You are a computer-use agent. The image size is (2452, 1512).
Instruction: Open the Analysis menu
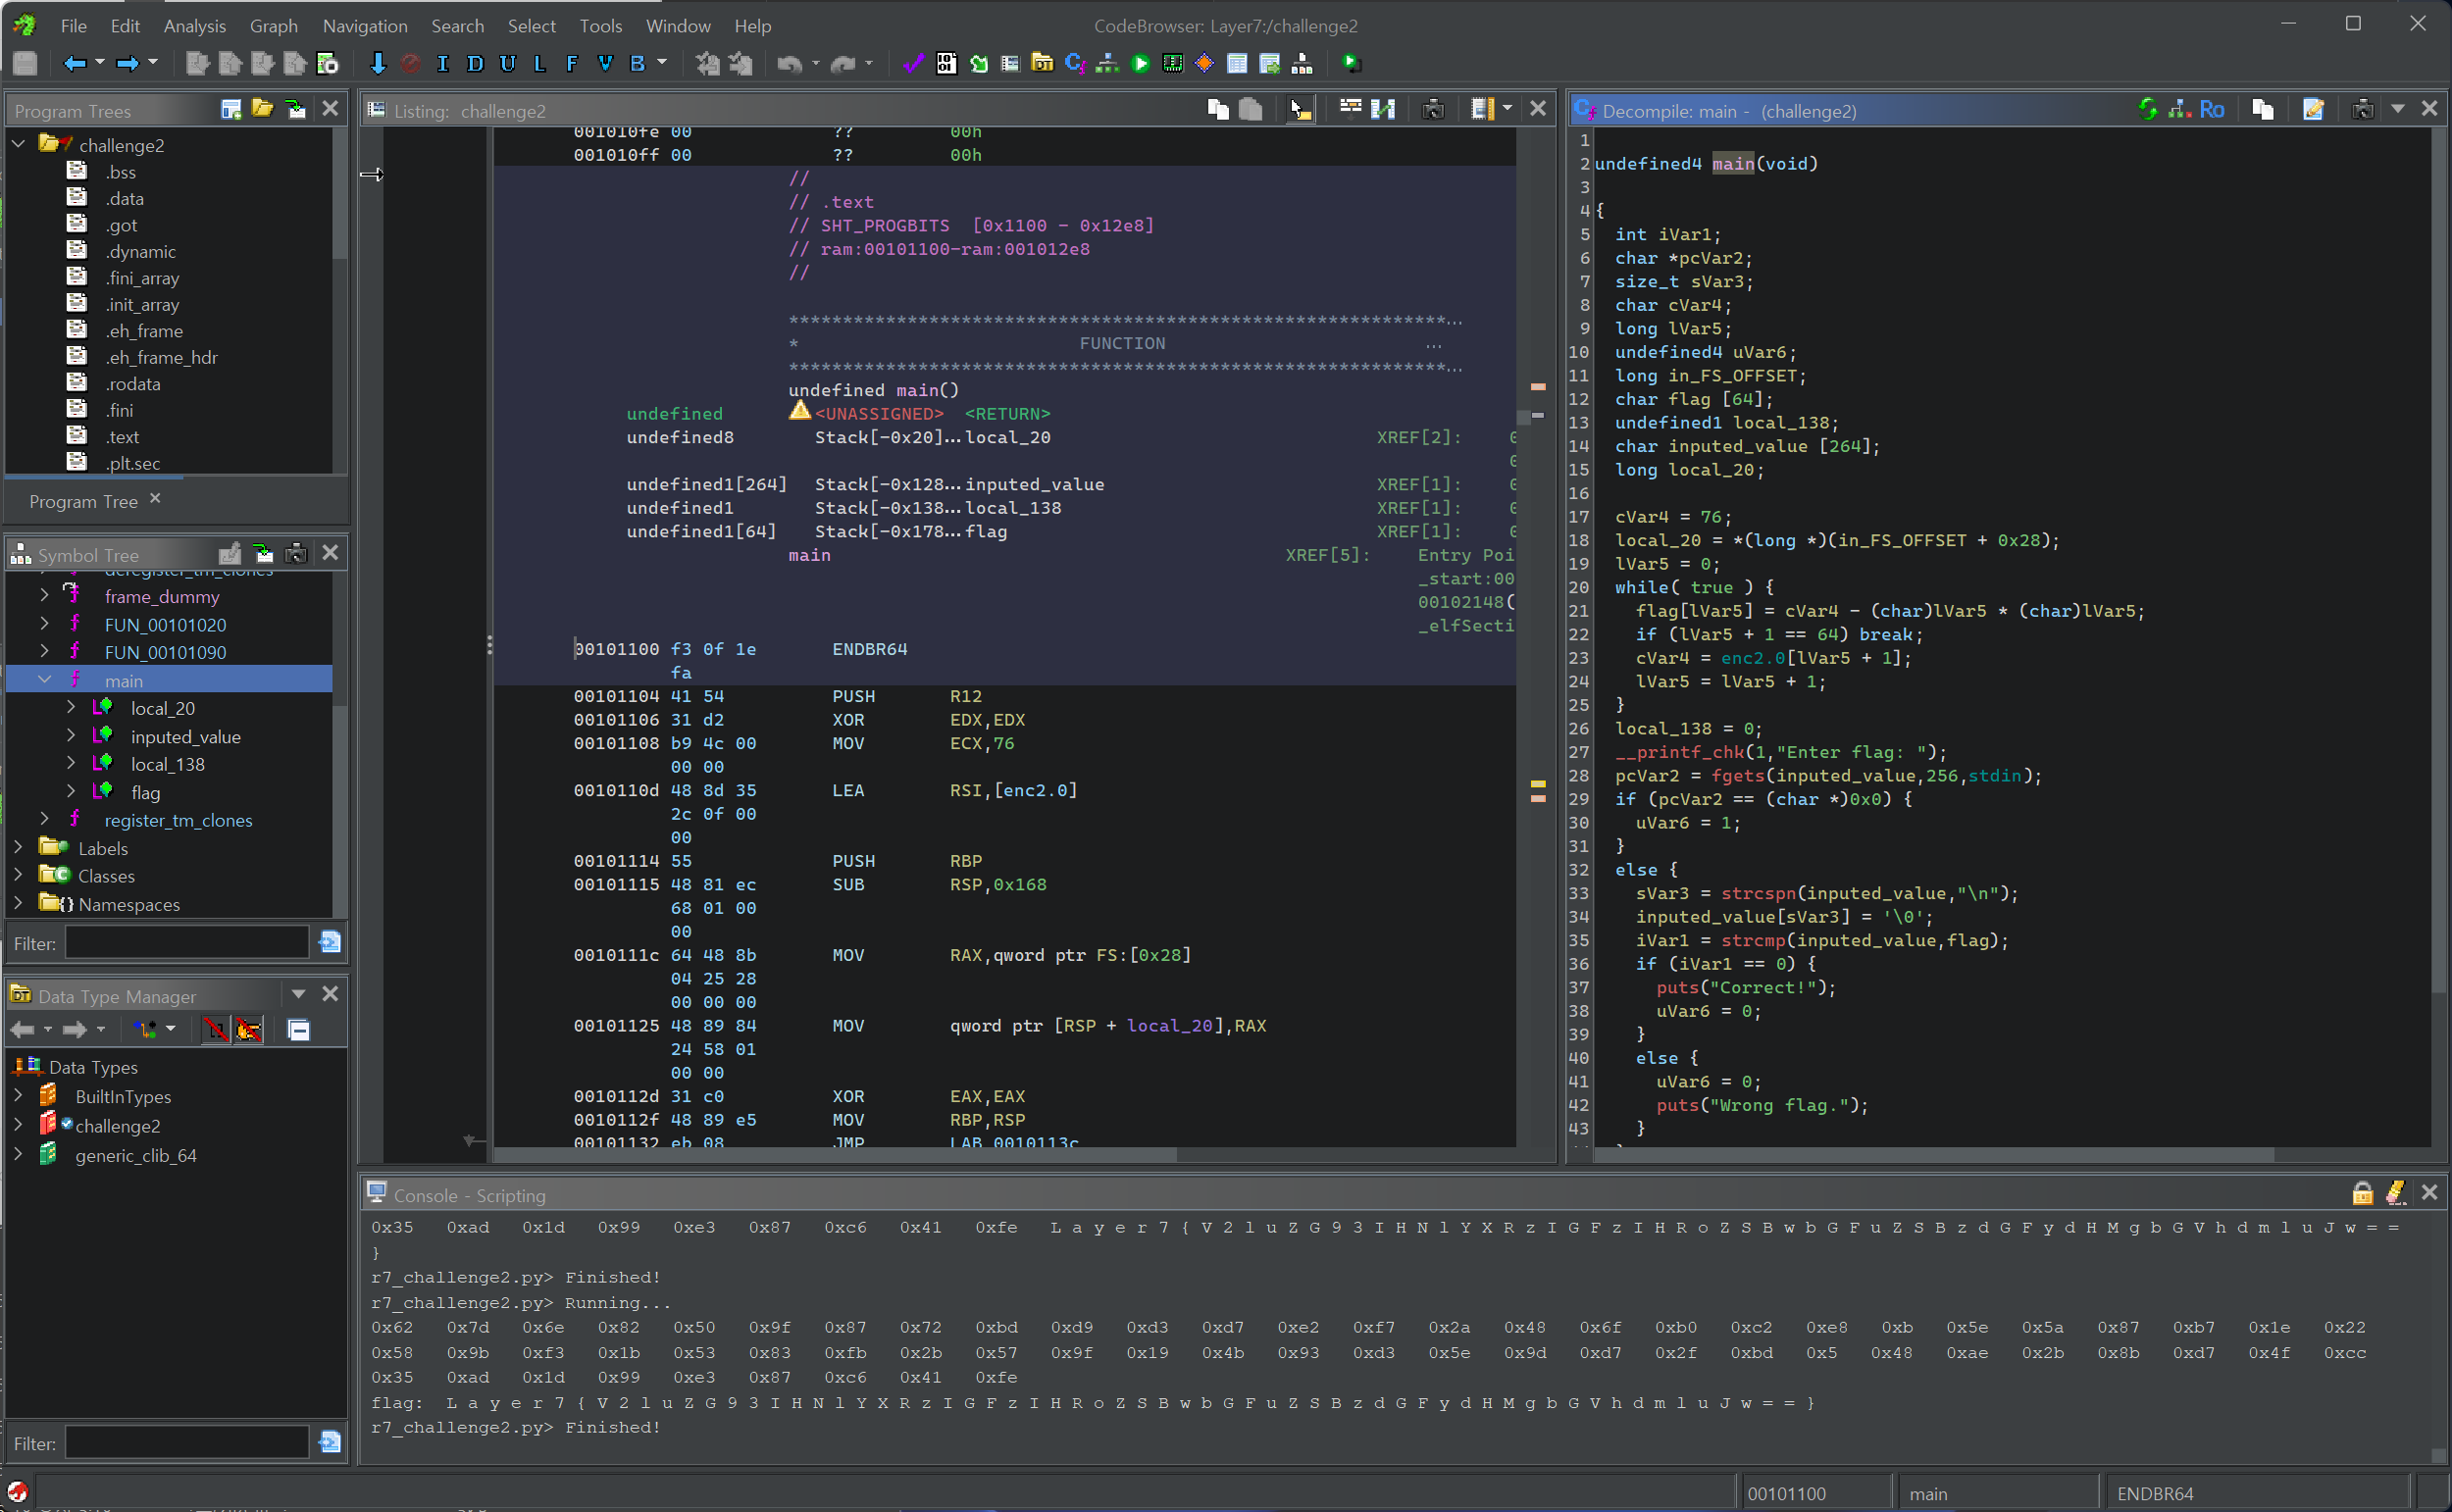tap(194, 26)
